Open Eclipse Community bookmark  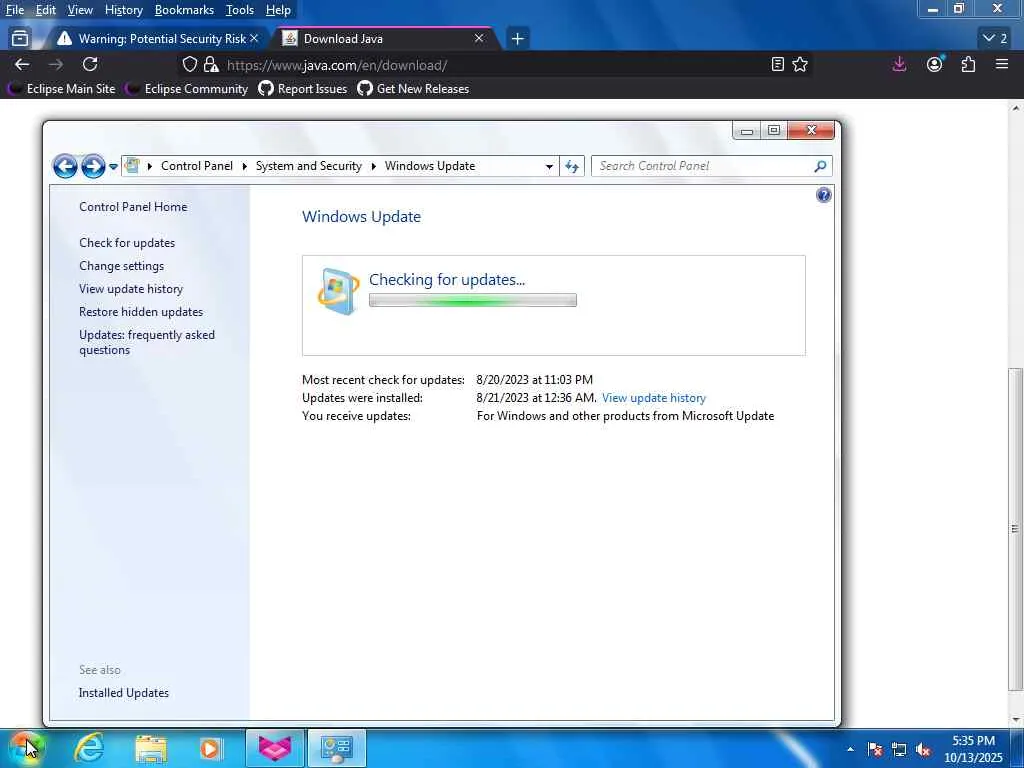[188, 89]
